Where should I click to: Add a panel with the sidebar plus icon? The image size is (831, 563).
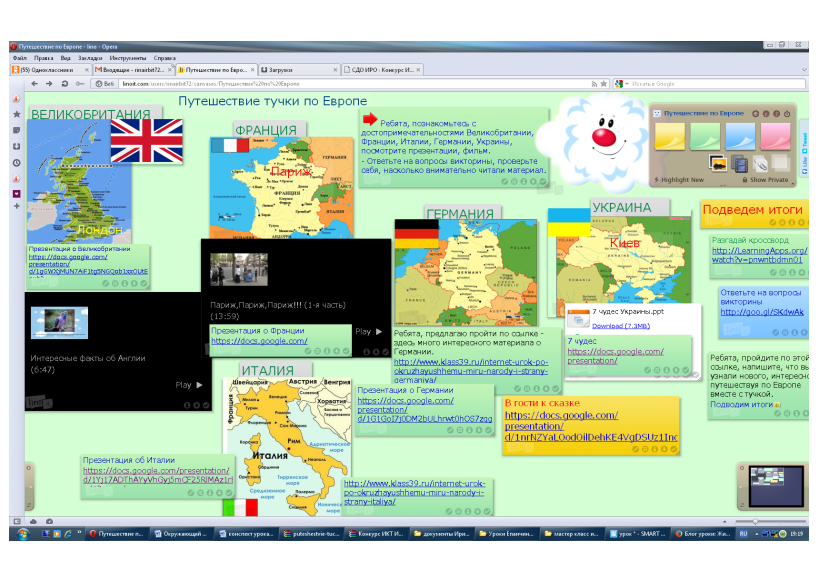pyautogui.click(x=16, y=206)
